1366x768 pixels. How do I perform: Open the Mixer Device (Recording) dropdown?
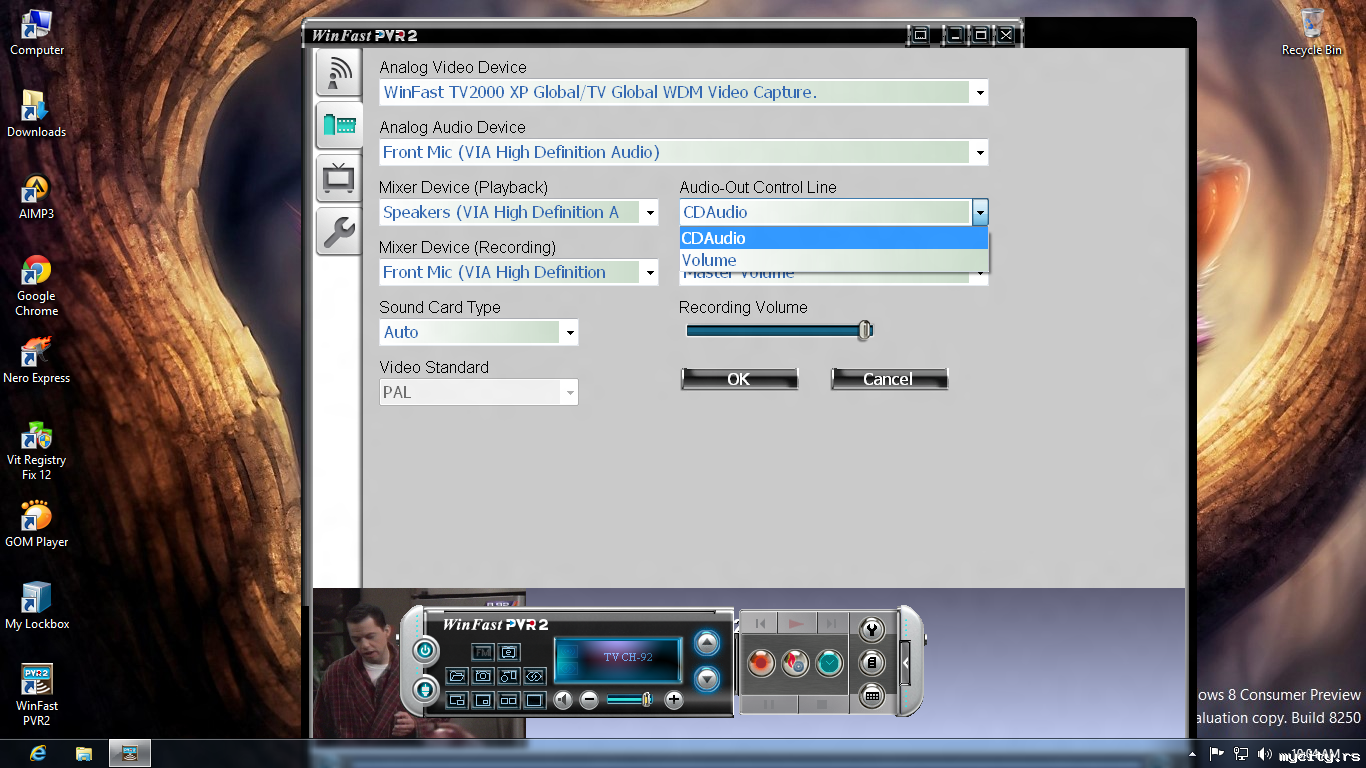[x=650, y=272]
